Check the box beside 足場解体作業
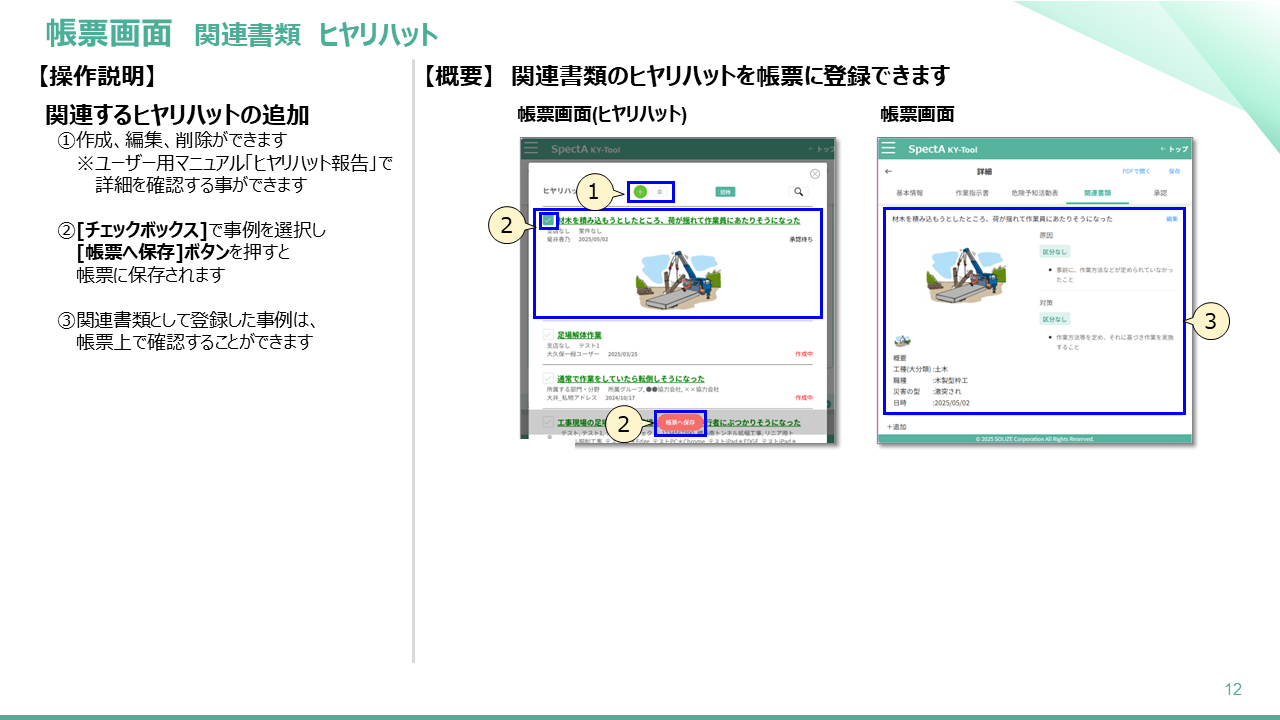1280x720 pixels. click(x=548, y=335)
